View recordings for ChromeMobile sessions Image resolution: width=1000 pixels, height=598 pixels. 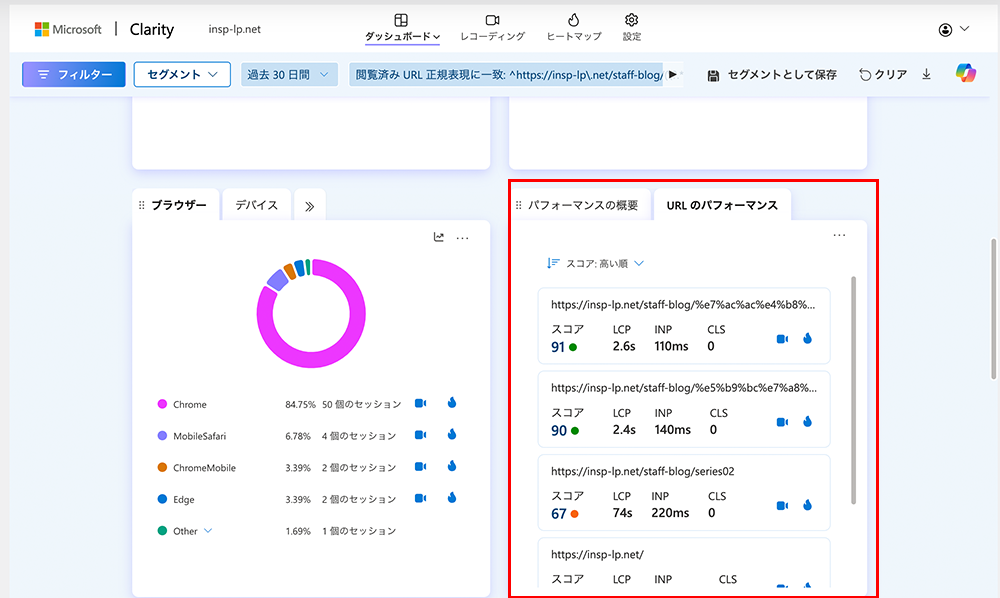420,467
